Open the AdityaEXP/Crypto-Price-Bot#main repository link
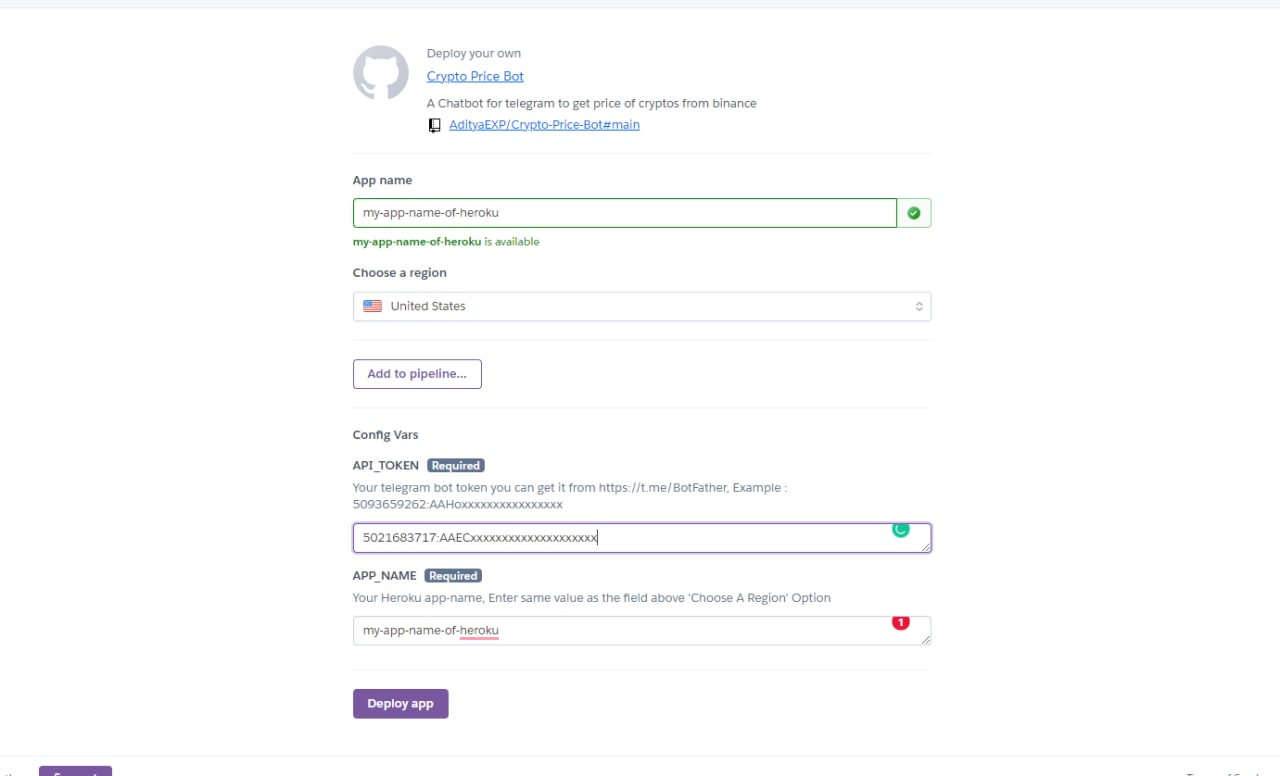The image size is (1280, 776). tap(544, 124)
